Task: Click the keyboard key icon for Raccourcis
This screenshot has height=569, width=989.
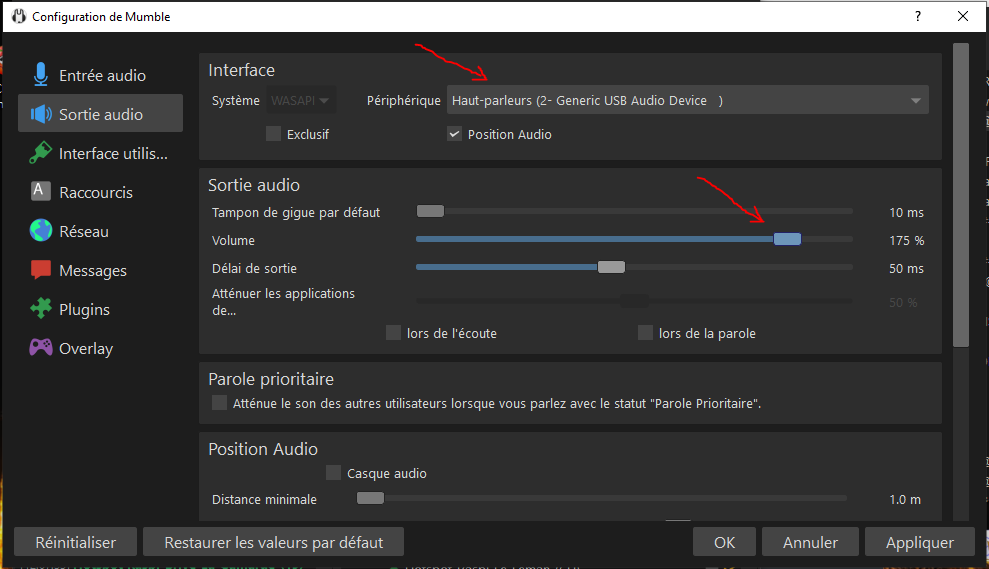Action: [39, 191]
